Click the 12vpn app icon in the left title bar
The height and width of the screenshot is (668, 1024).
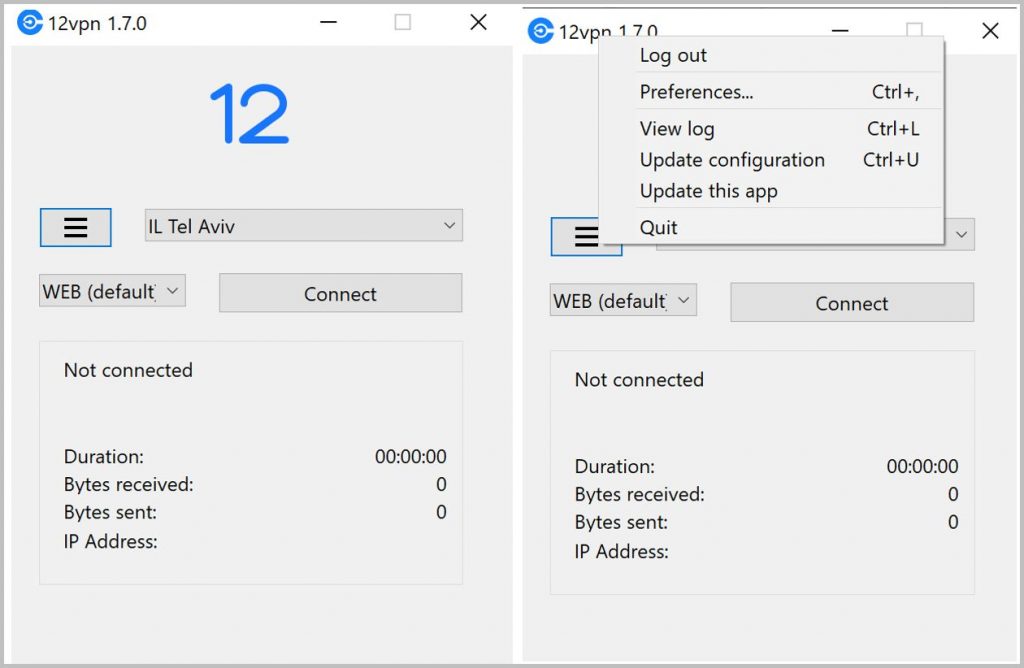click(x=30, y=21)
